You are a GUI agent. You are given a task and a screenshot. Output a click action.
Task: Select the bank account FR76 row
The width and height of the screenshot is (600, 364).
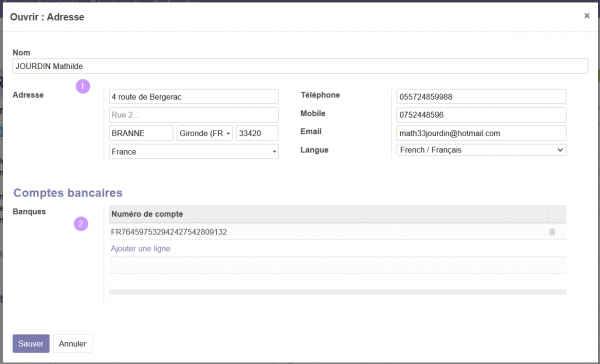pyautogui.click(x=328, y=232)
